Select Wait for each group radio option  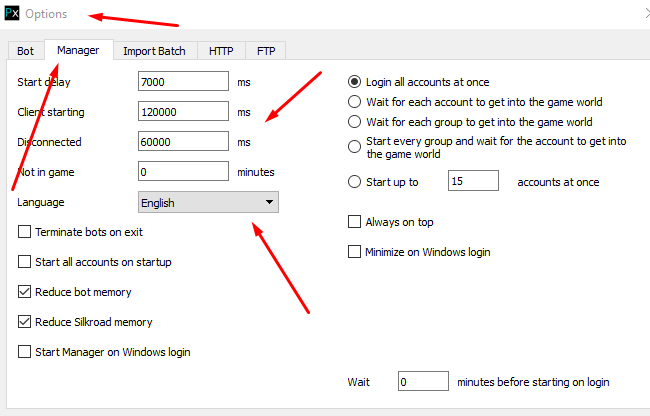click(x=354, y=122)
